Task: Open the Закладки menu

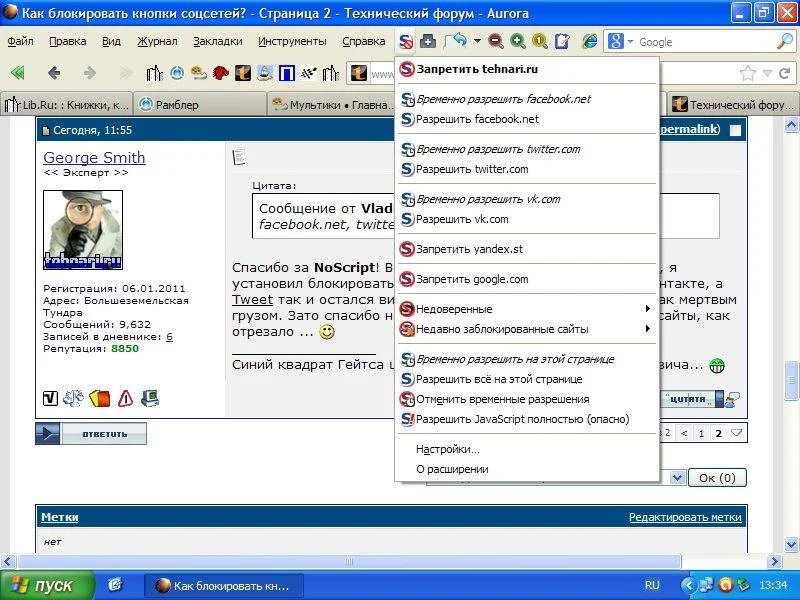Action: (x=217, y=41)
